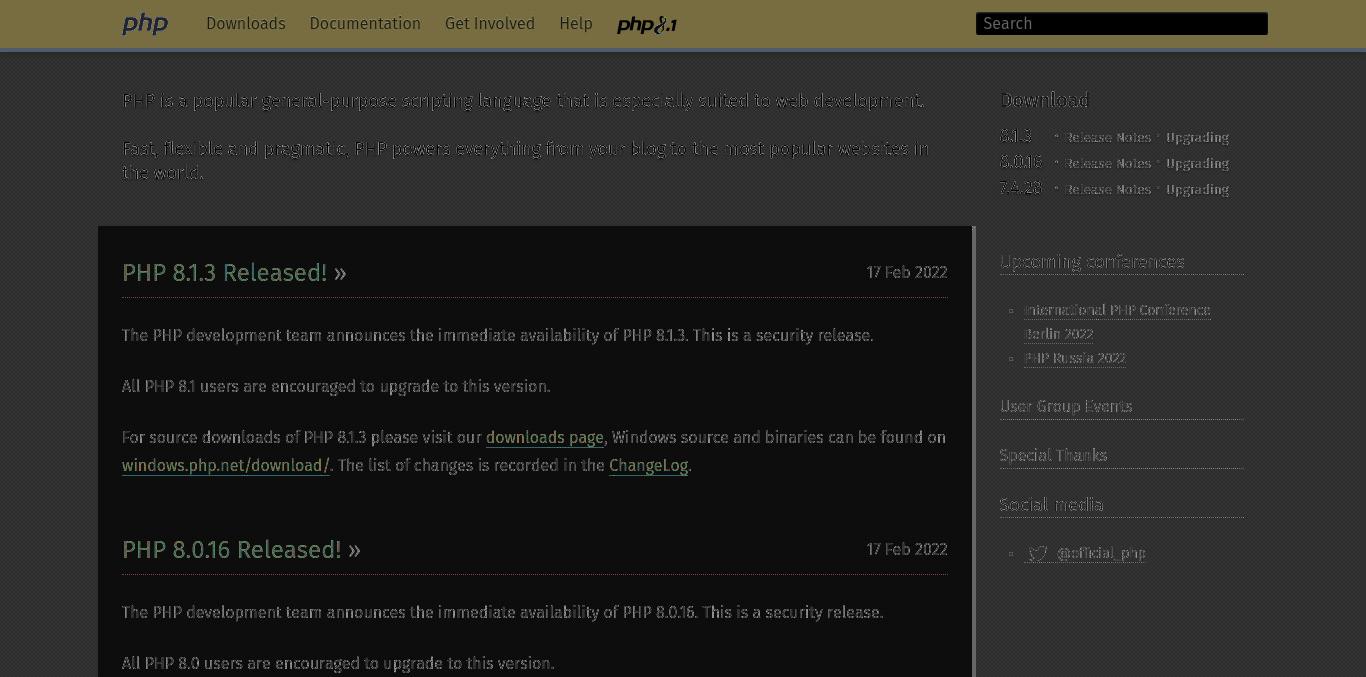The image size is (1366, 677).
Task: Follow the downloads page link
Action: tap(545, 438)
